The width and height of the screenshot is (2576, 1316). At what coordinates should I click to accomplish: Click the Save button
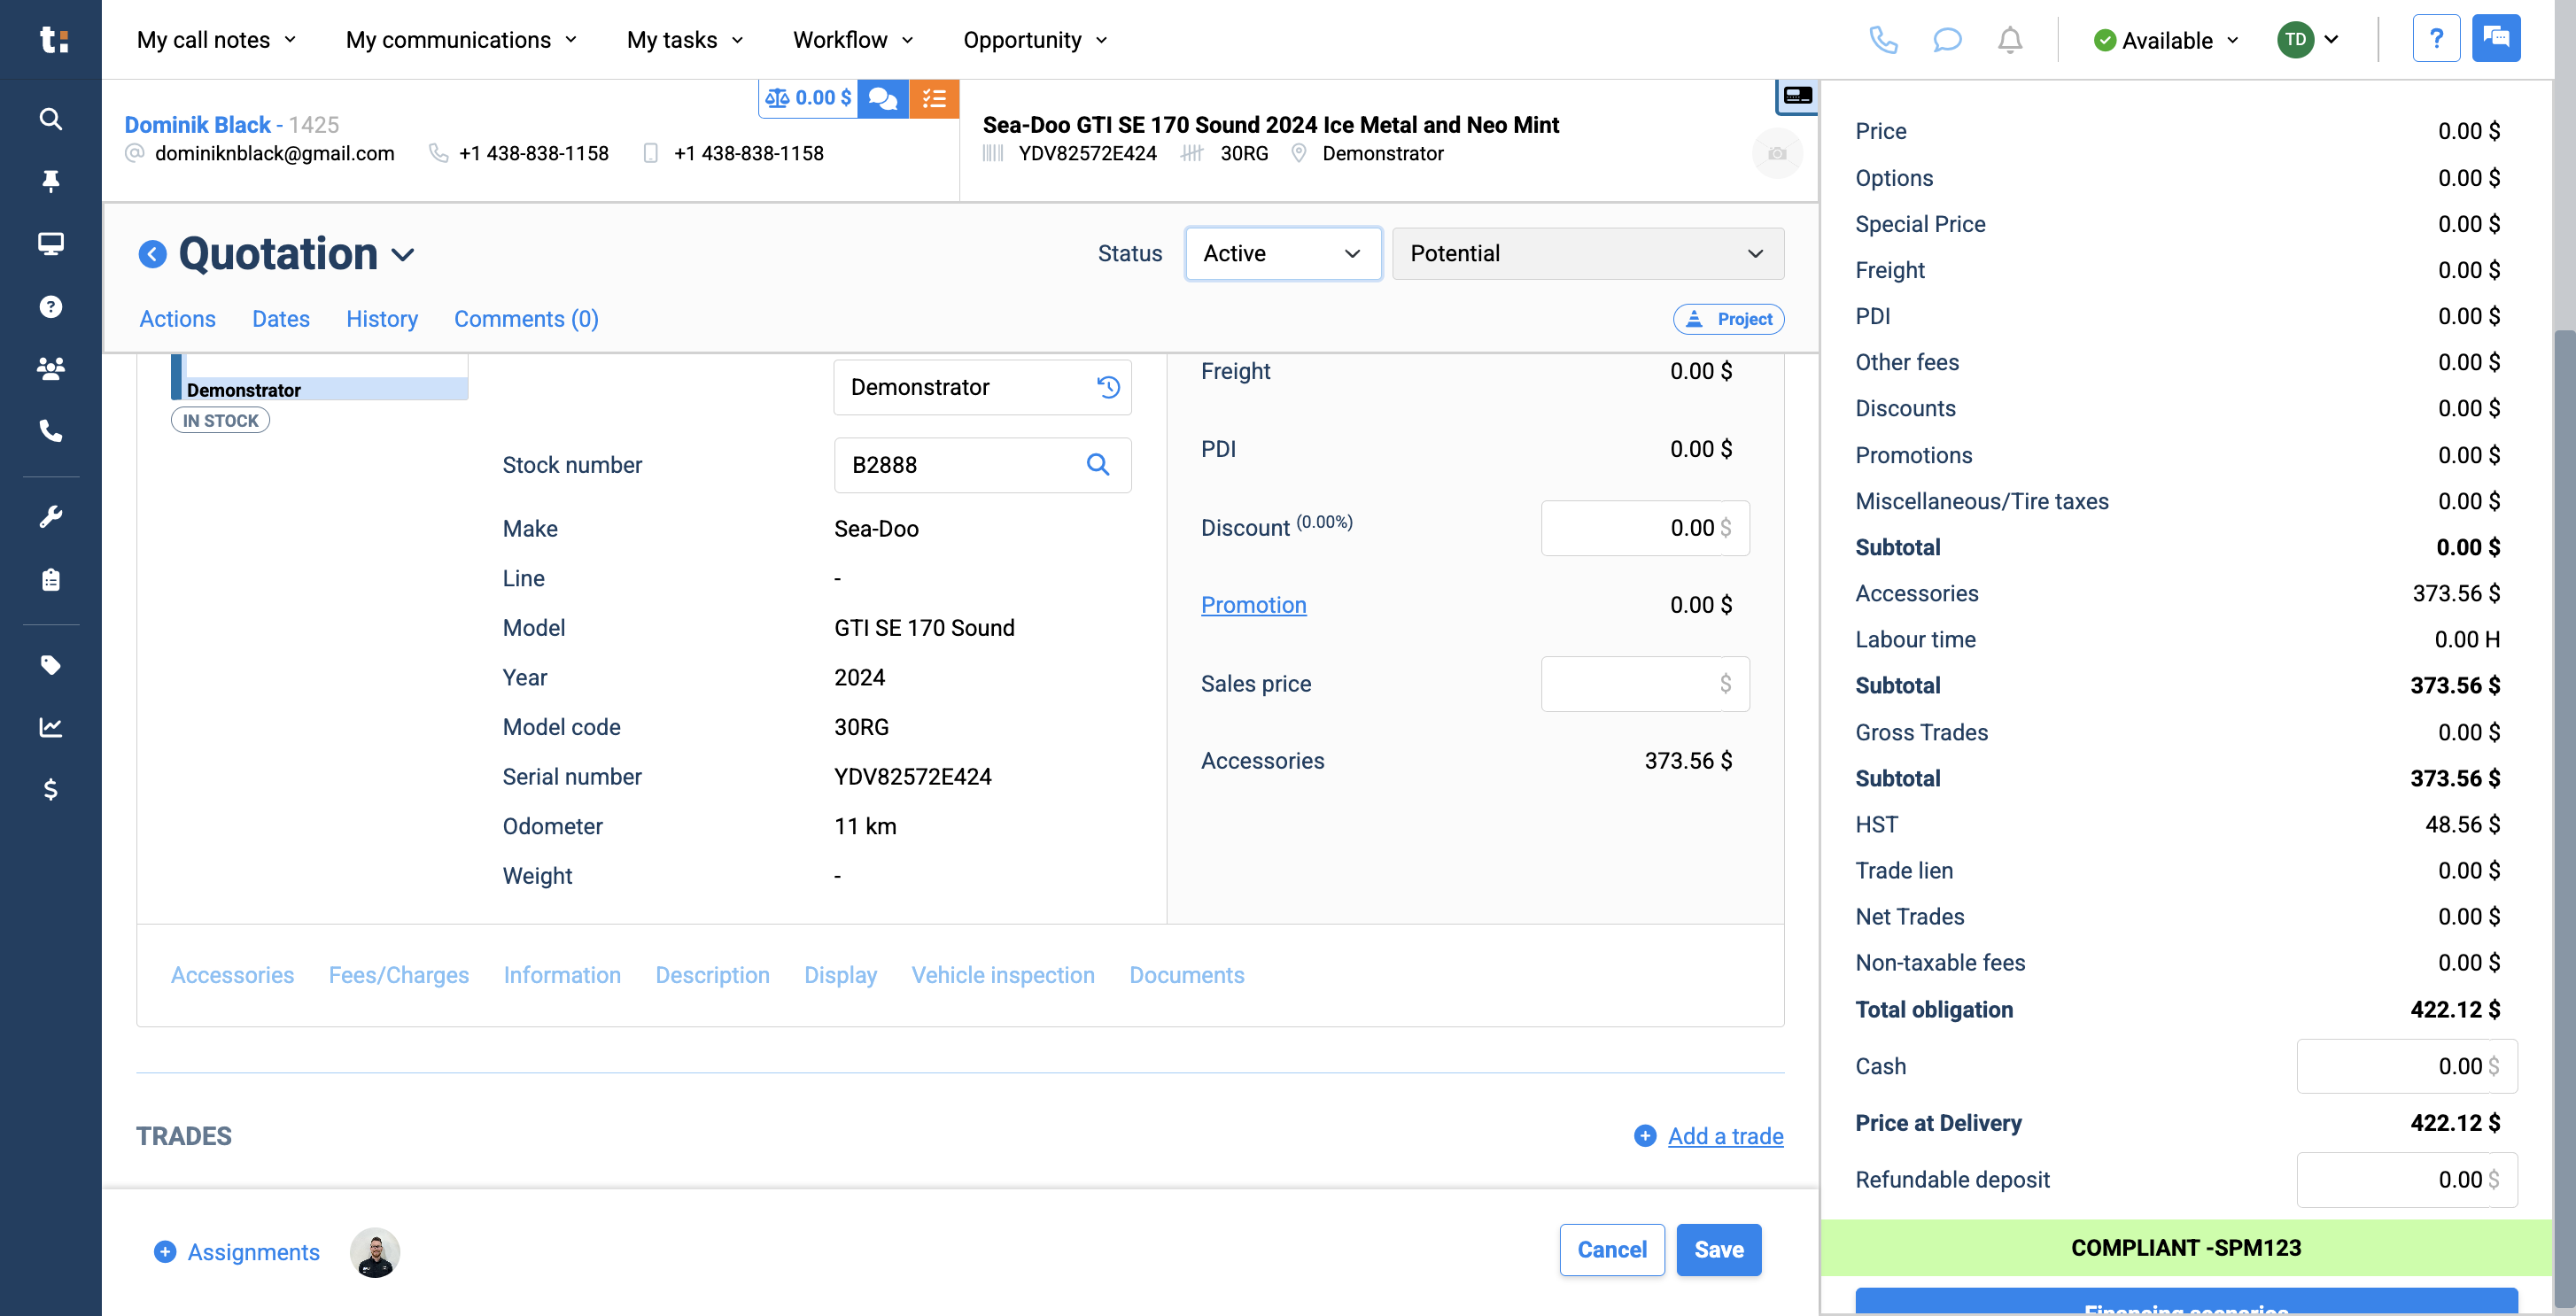point(1718,1249)
